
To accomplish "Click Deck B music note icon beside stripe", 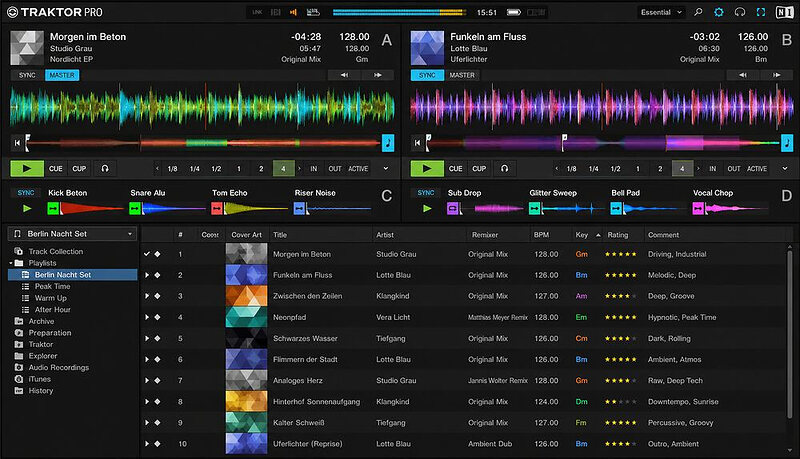I will pyautogui.click(x=787, y=143).
